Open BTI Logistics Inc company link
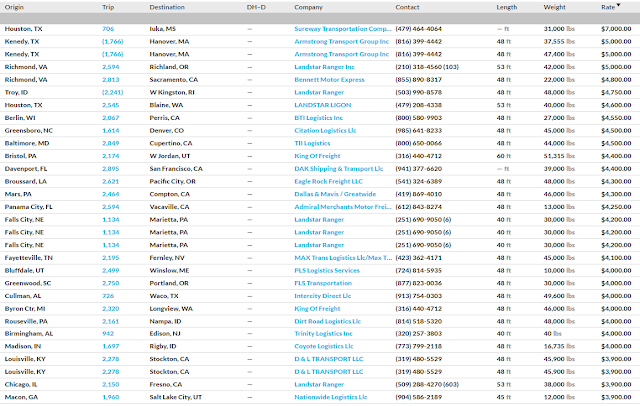 [x=318, y=118]
